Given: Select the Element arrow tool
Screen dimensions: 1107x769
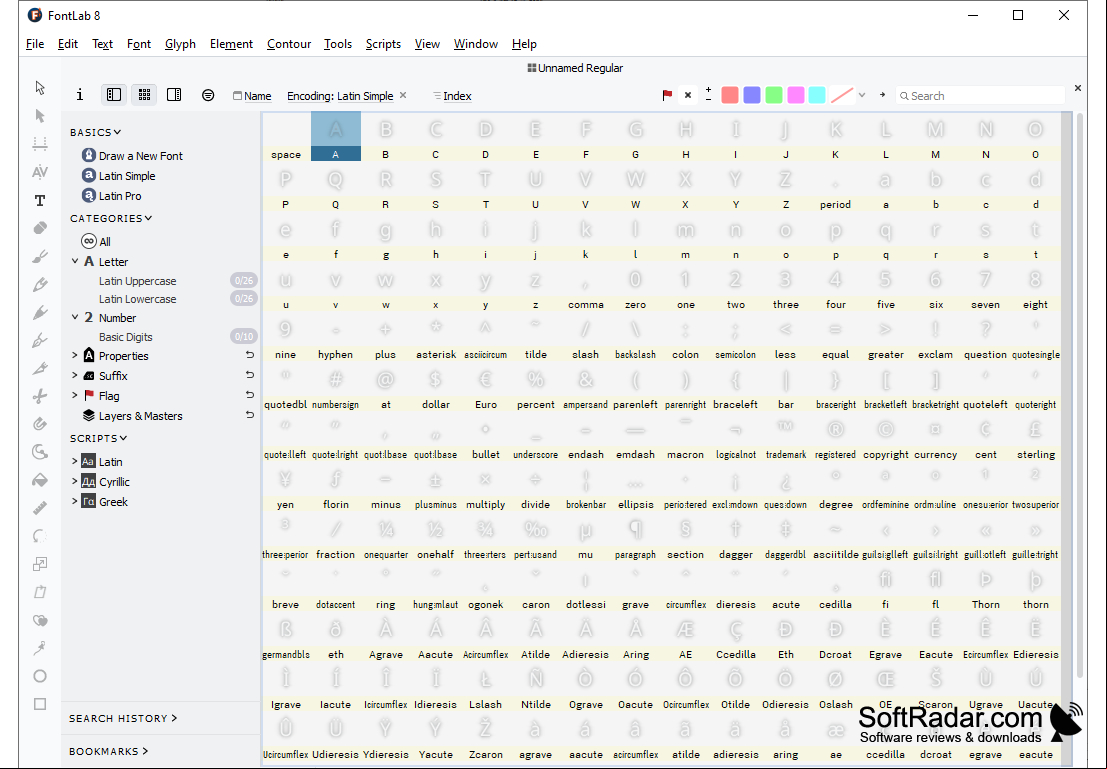Looking at the screenshot, I should tap(40, 116).
